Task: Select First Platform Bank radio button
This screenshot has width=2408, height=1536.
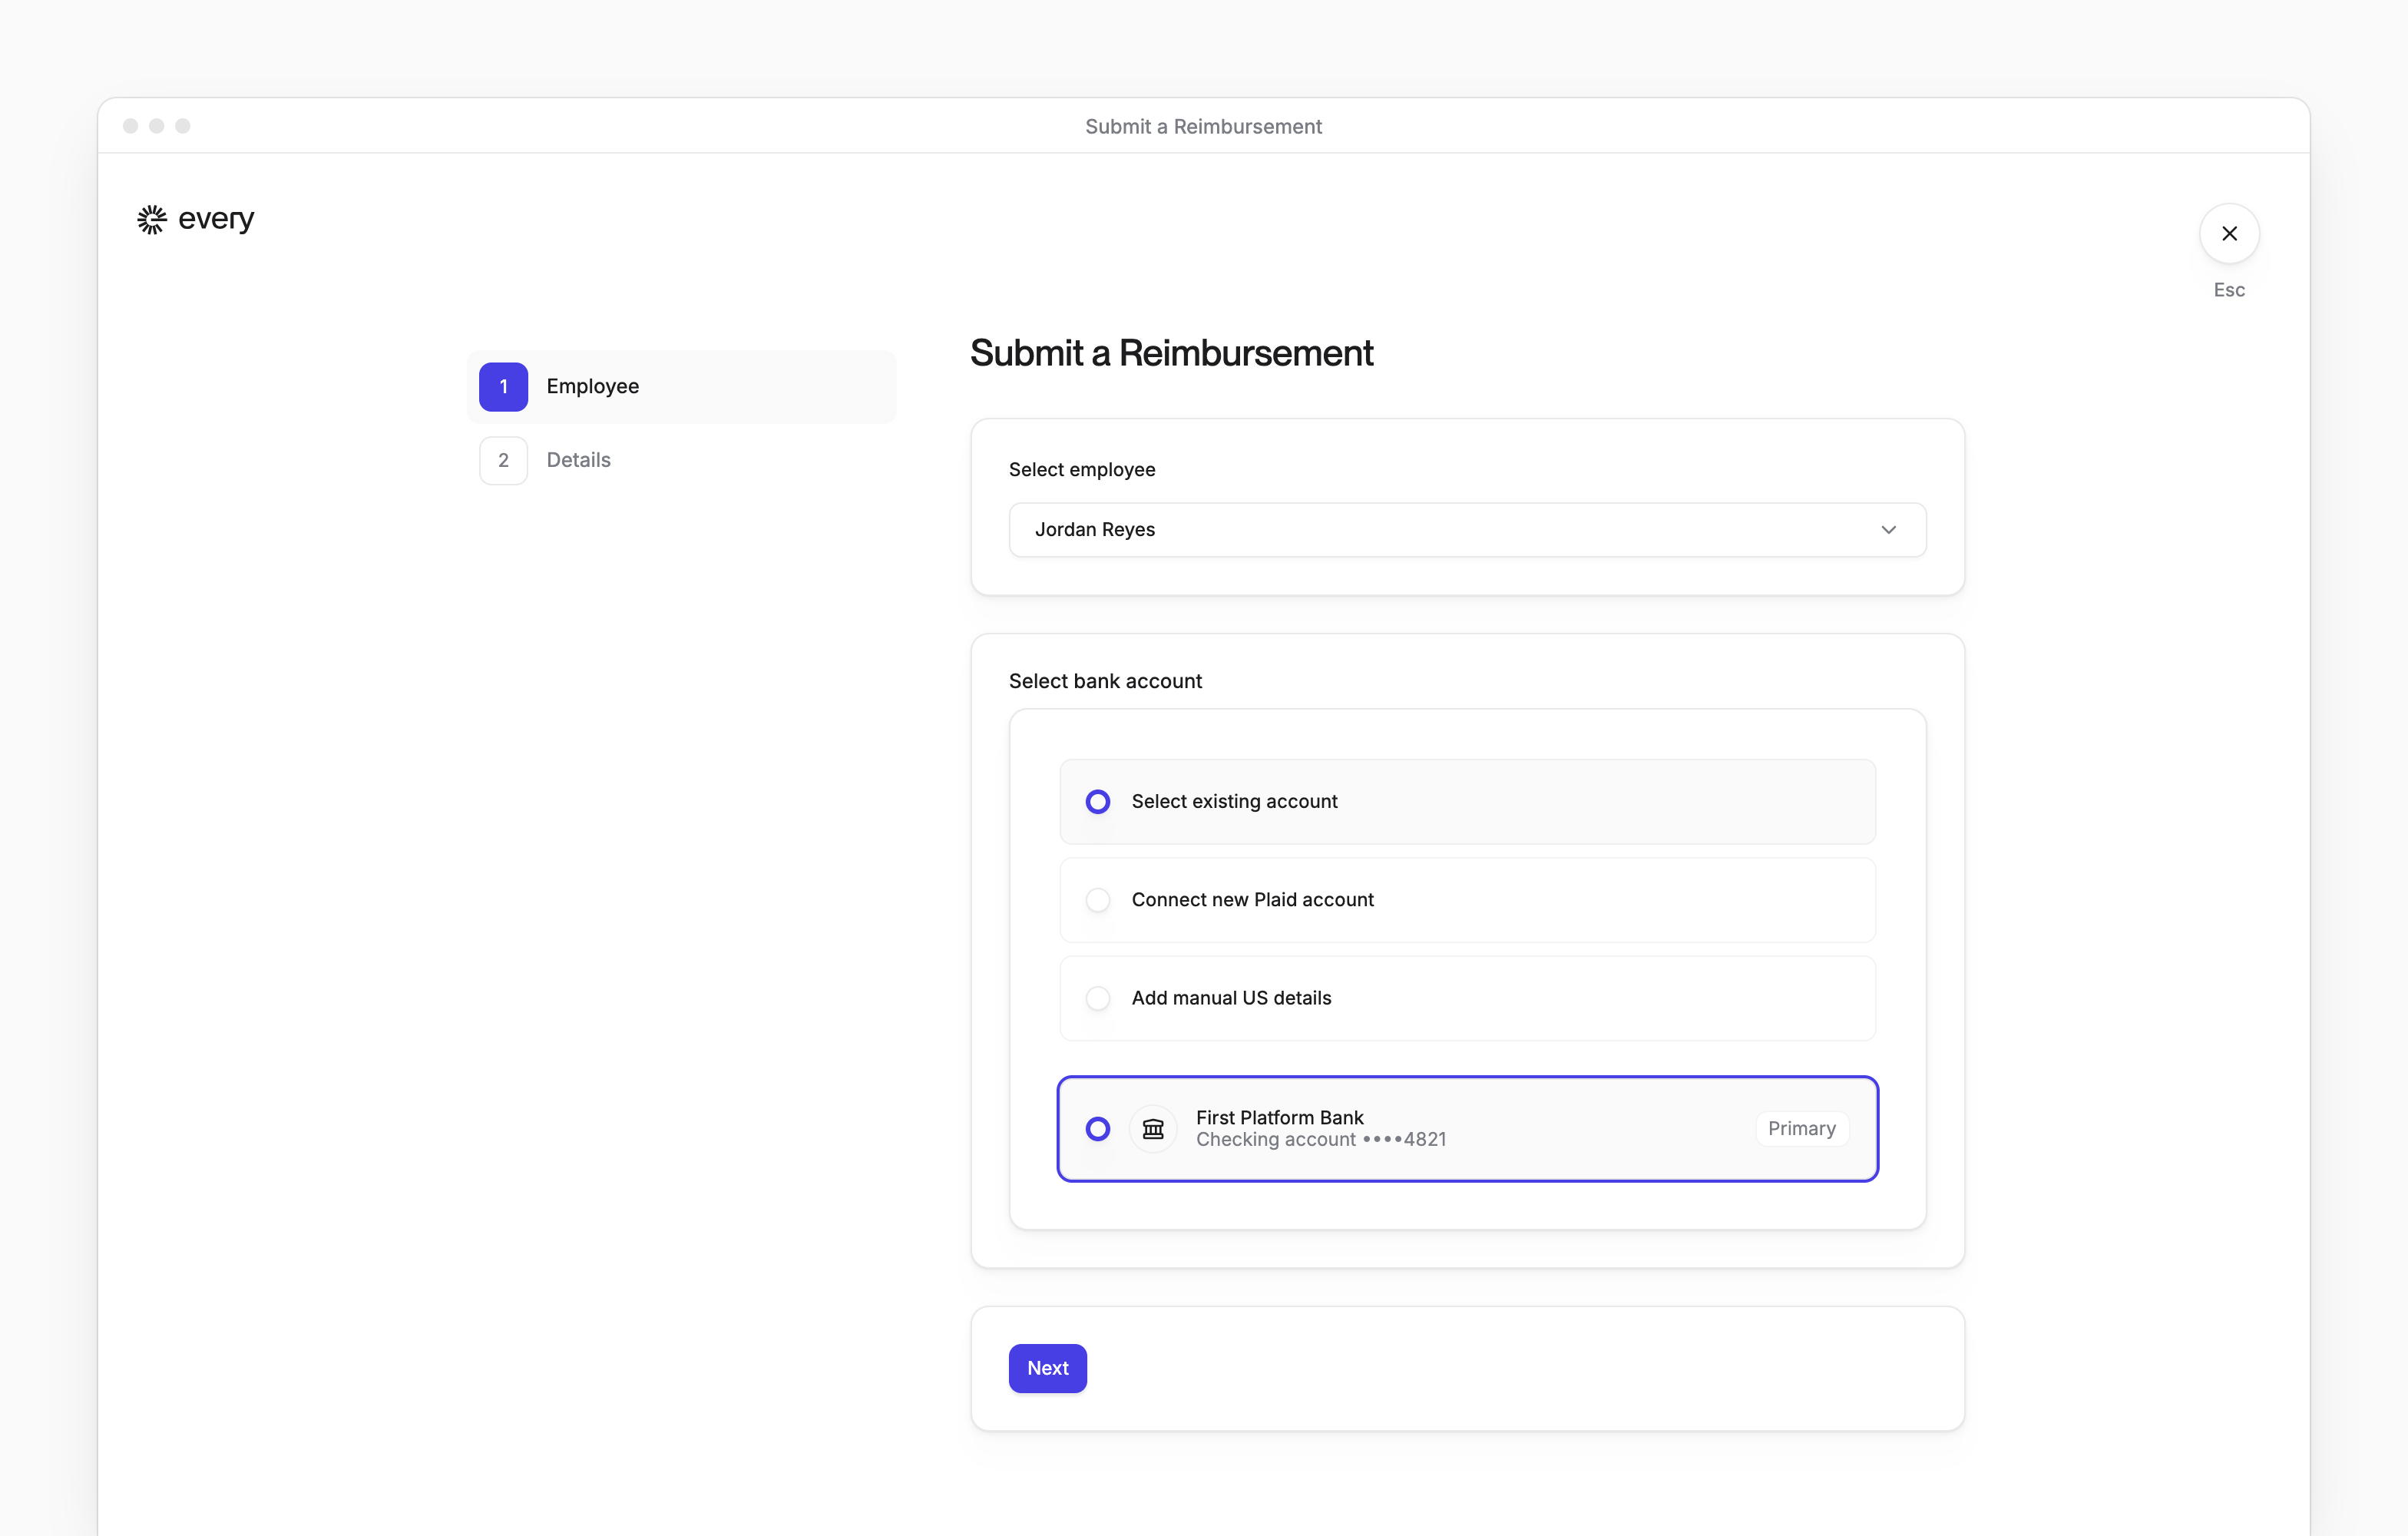Action: 1098,1129
